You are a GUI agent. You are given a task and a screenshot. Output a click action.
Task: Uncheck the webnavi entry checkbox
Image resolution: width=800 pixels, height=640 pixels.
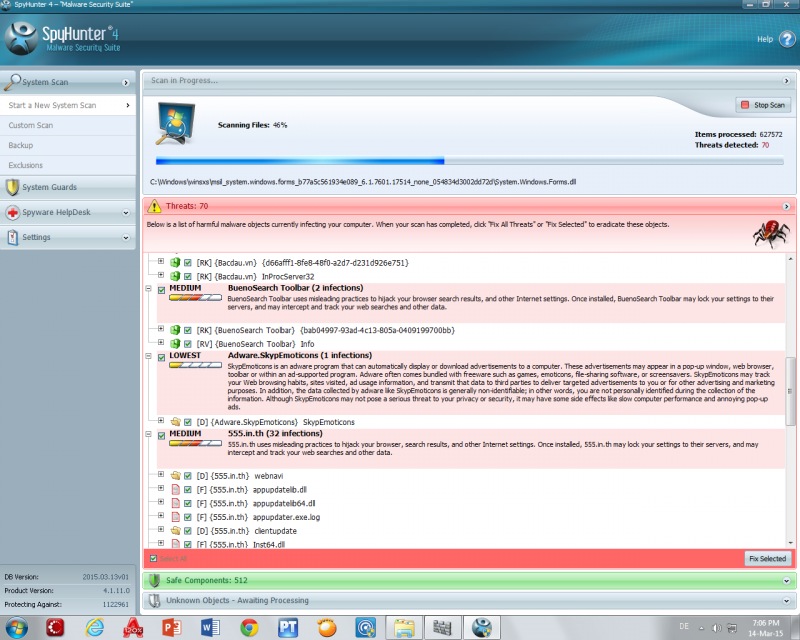click(188, 476)
